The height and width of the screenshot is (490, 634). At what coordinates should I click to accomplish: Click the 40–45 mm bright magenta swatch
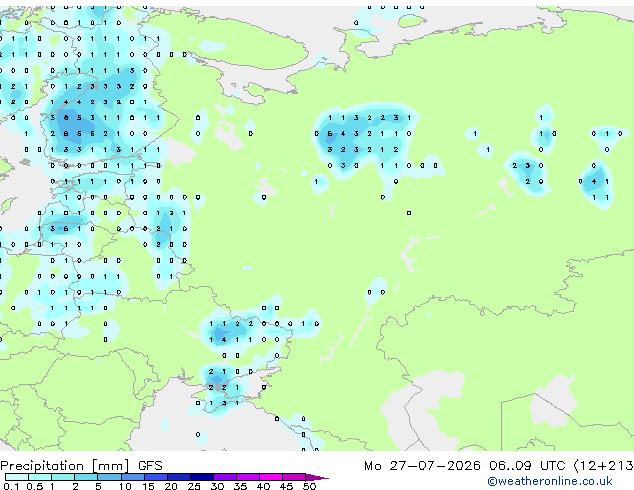click(271, 477)
